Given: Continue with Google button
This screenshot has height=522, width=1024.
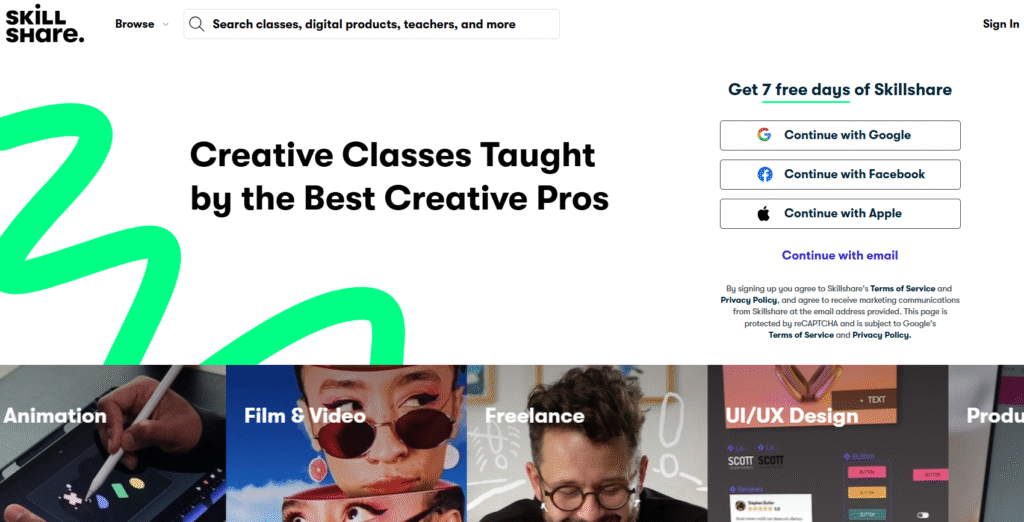Looking at the screenshot, I should [x=840, y=135].
